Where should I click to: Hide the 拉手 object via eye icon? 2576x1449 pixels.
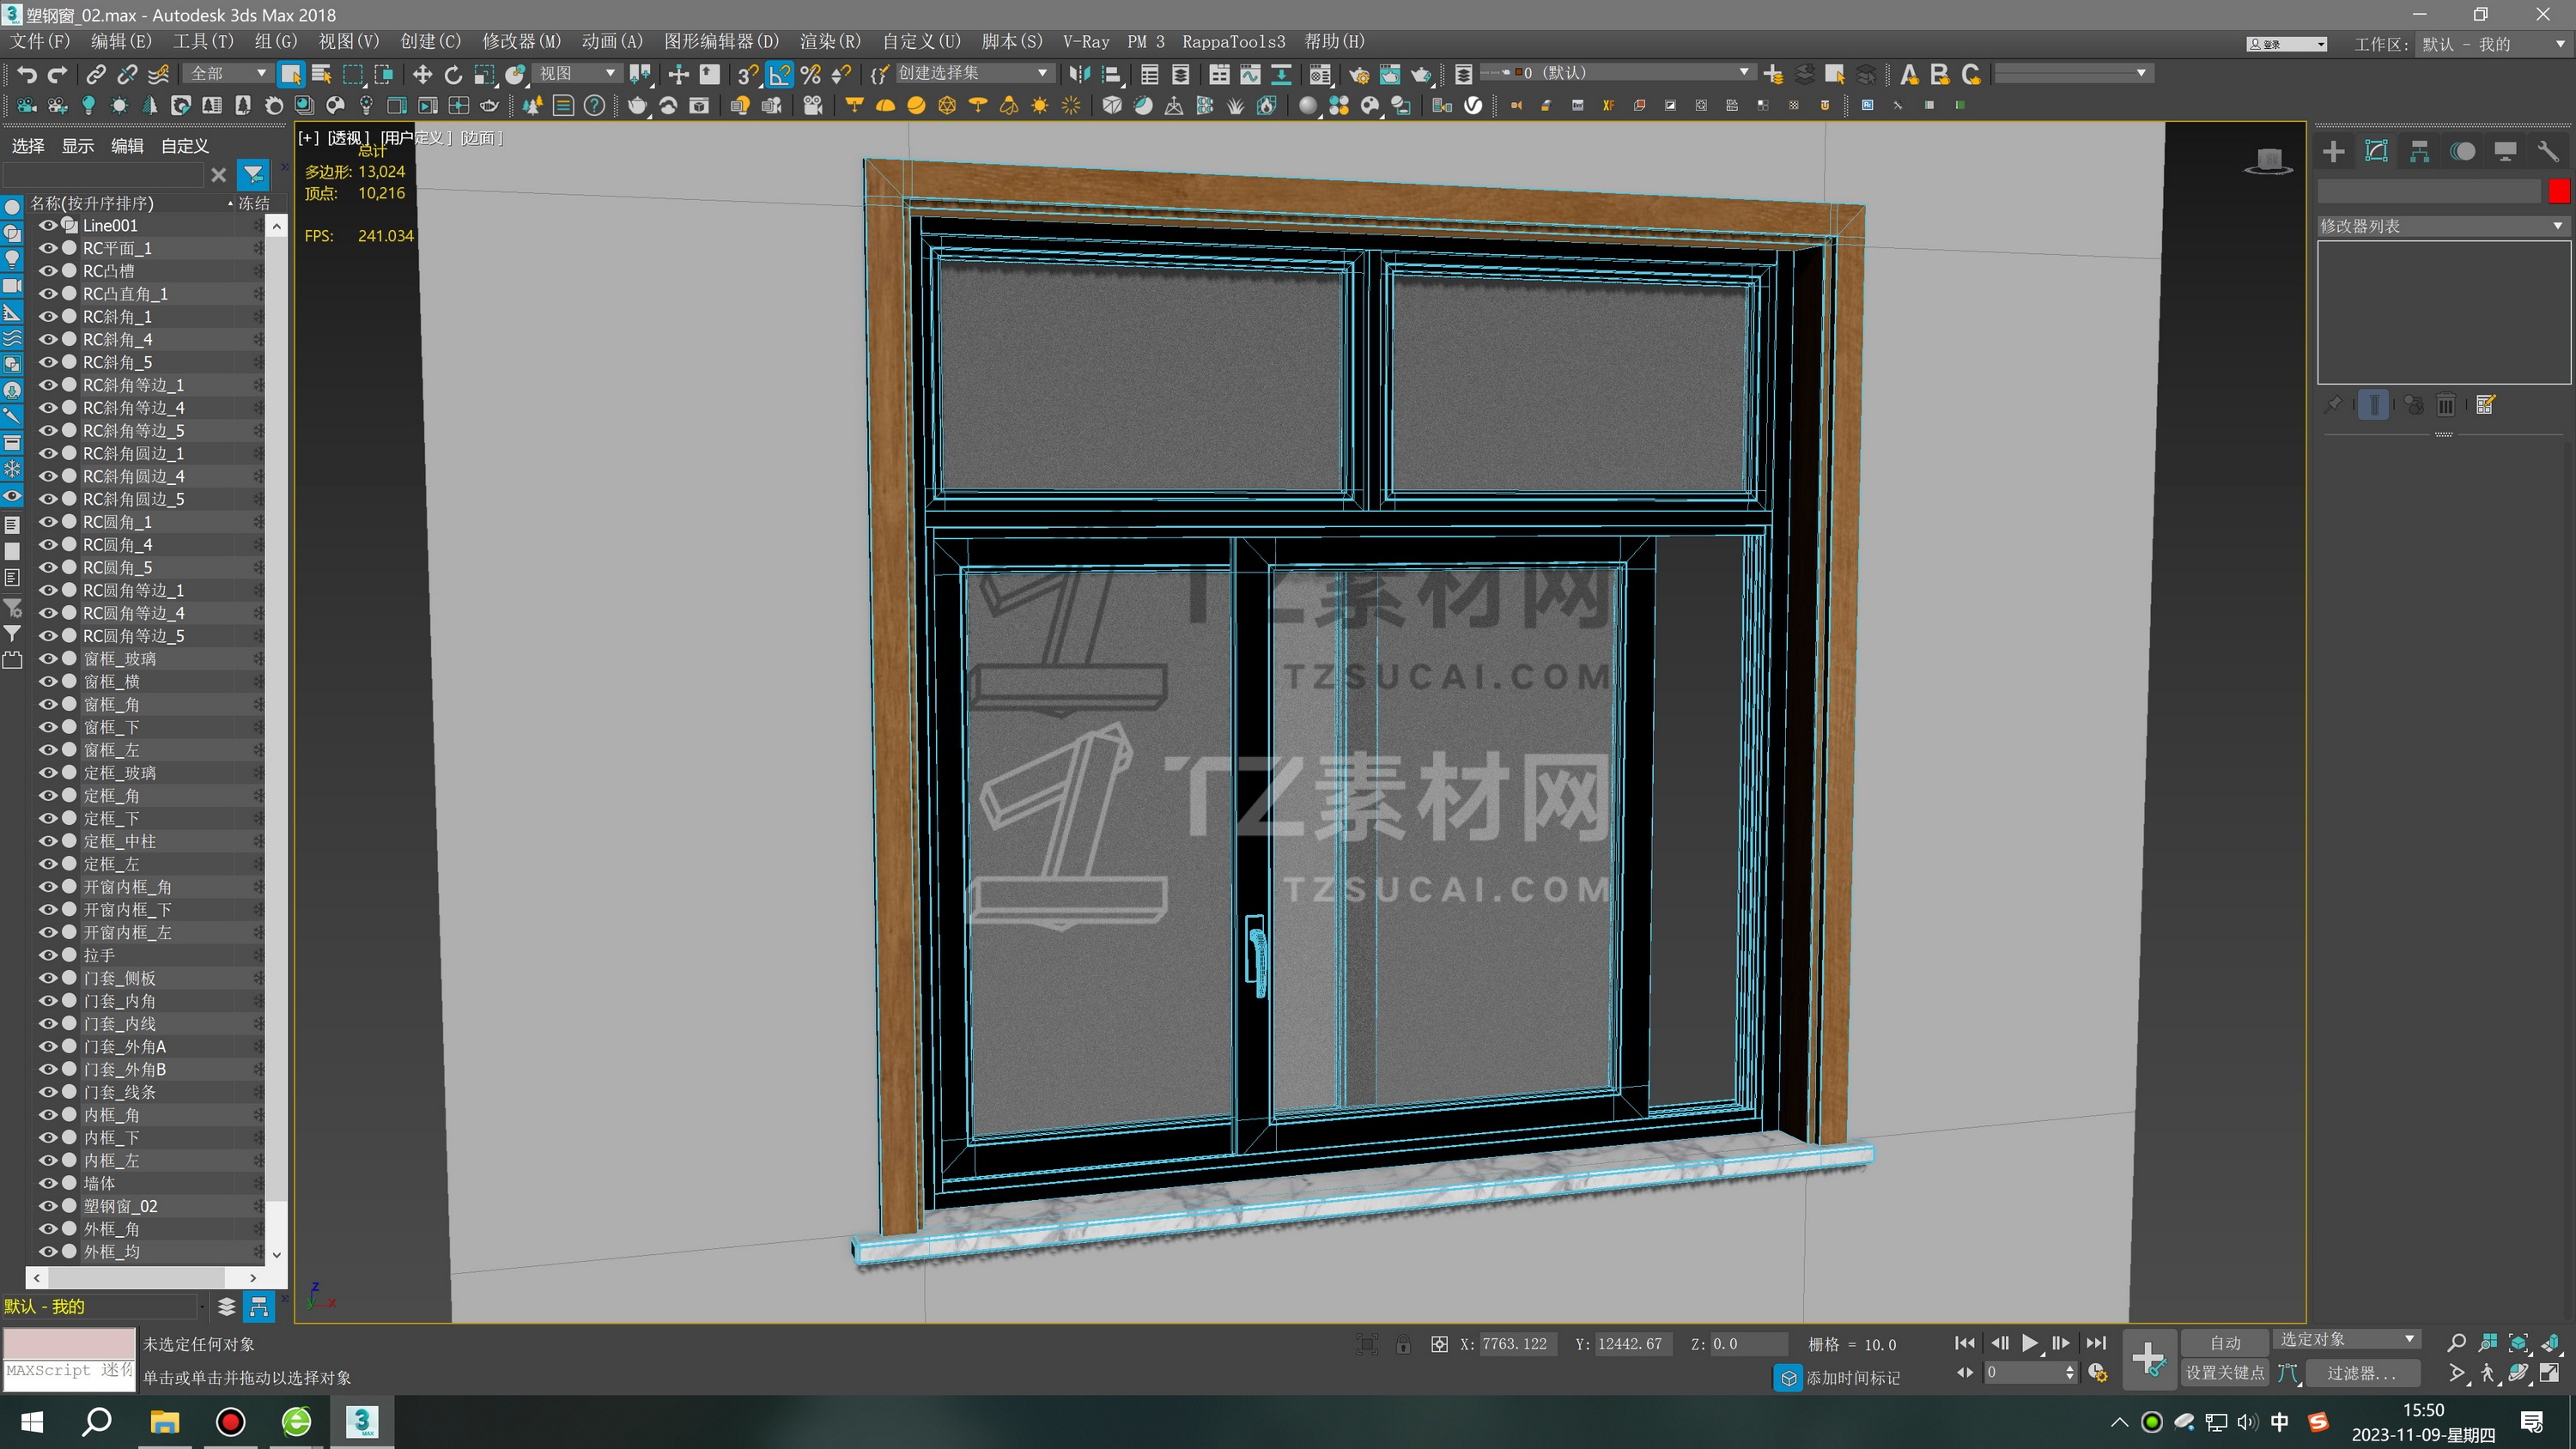(x=47, y=955)
